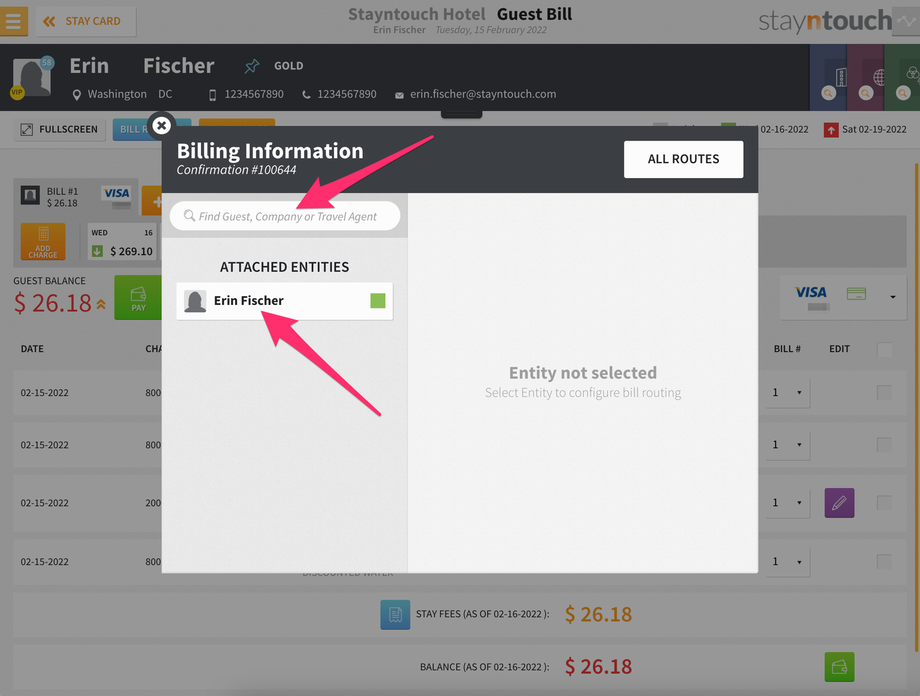This screenshot has width=920, height=696.
Task: Open the group card tab on the far right
Action: coord(902,77)
